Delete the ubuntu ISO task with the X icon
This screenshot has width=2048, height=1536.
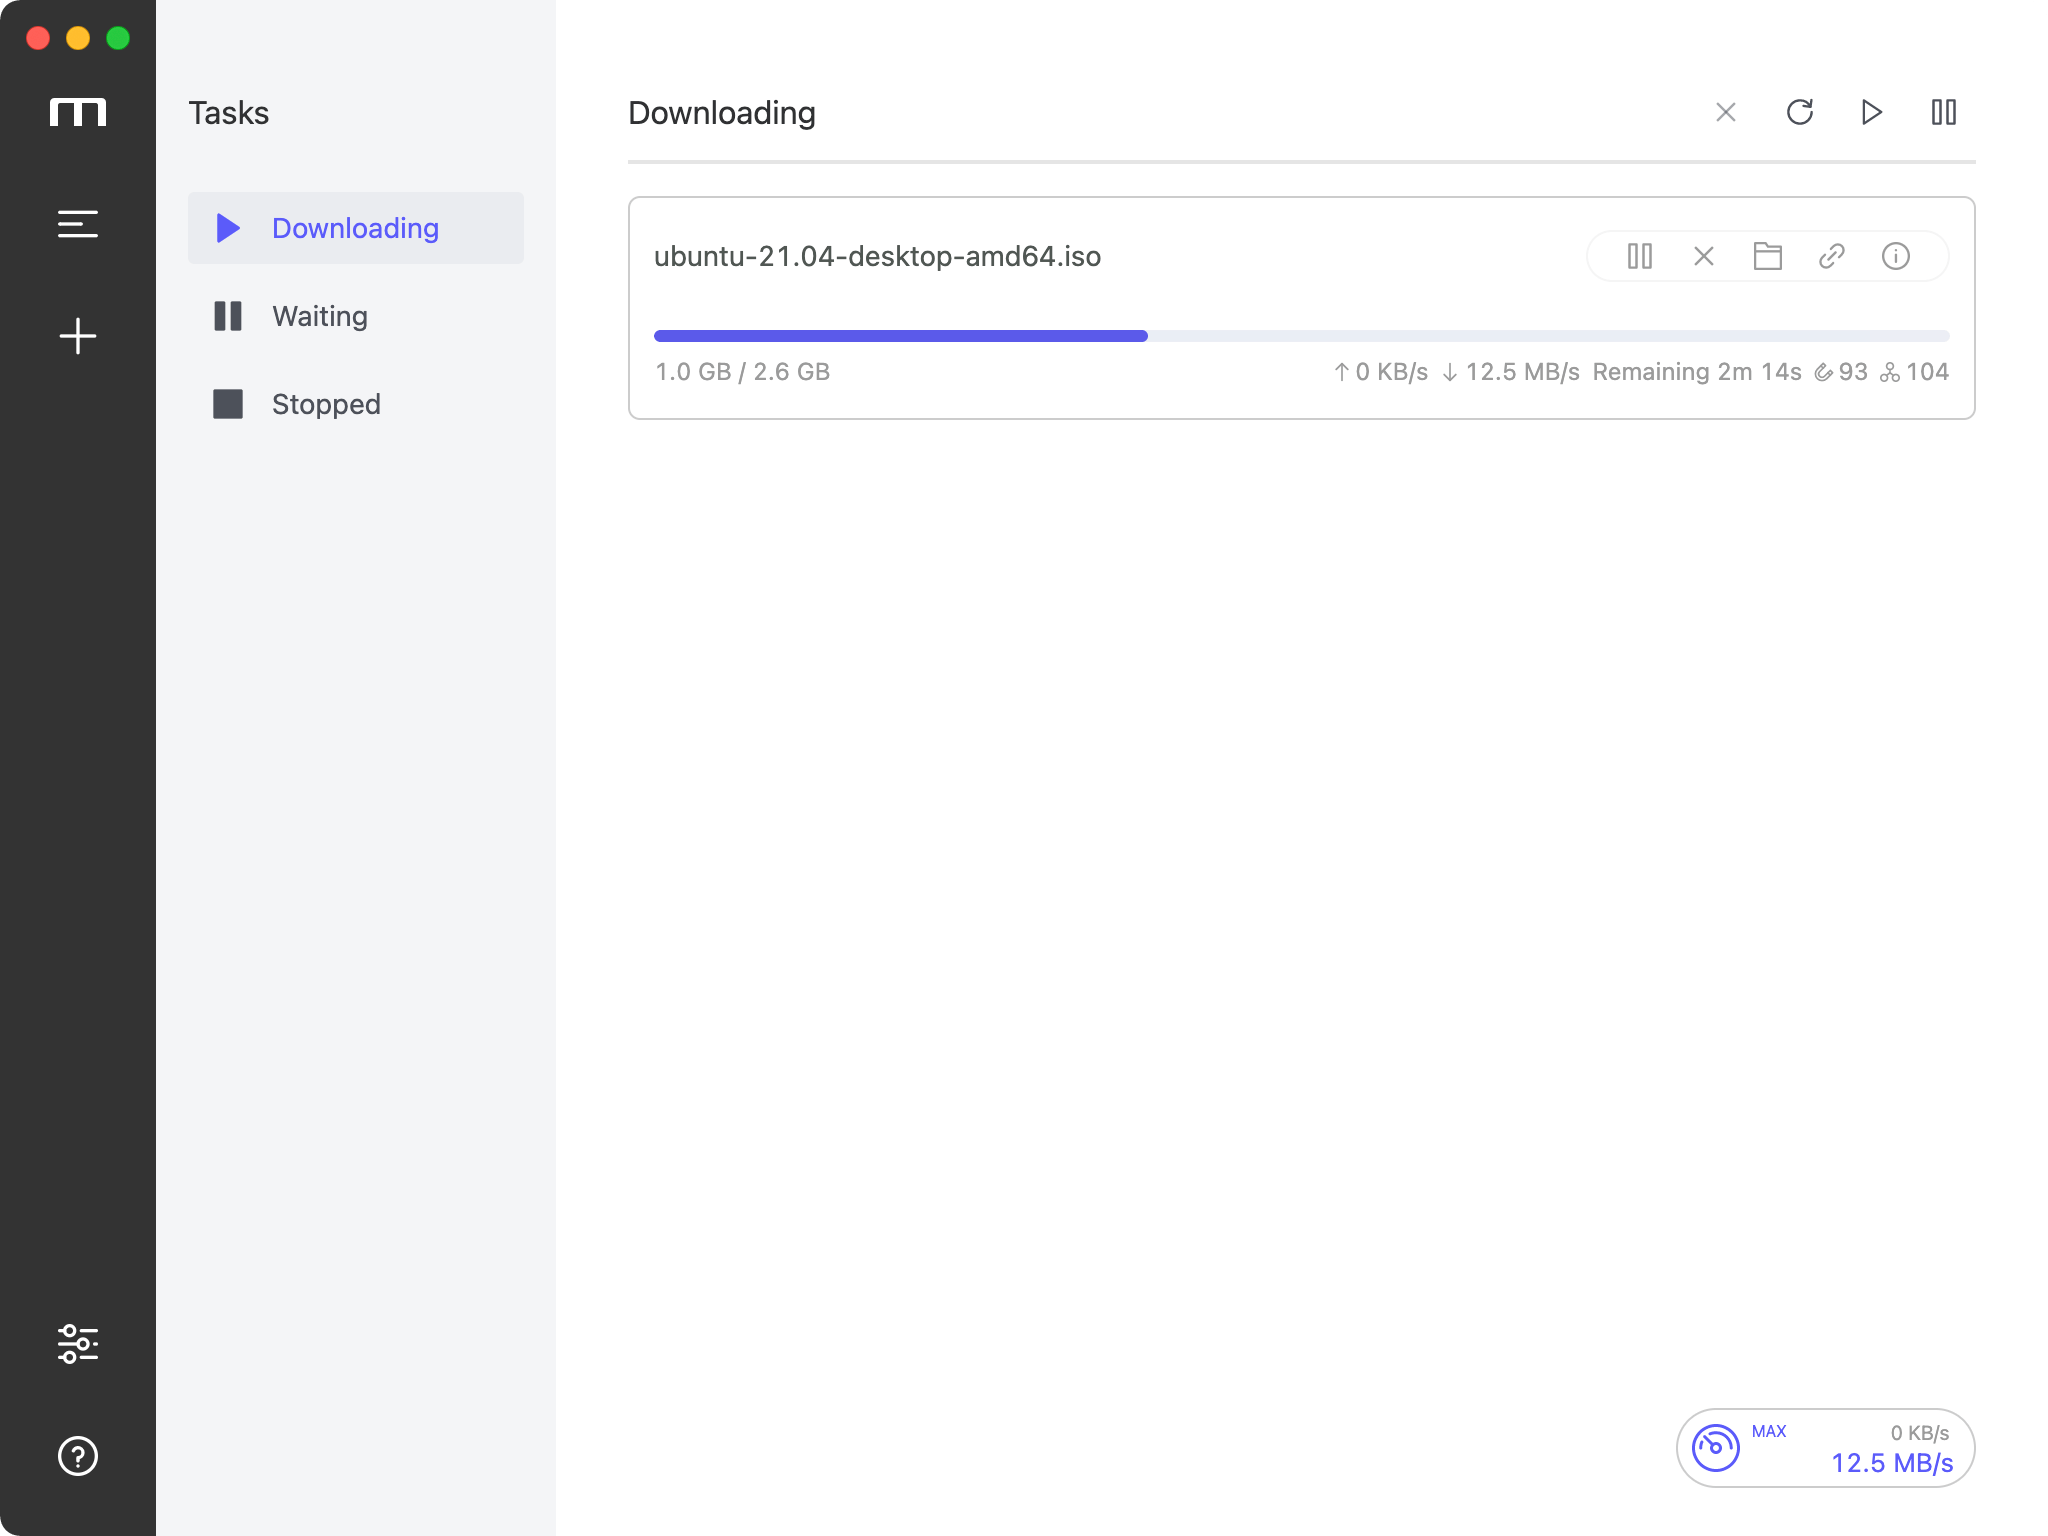coord(1704,257)
